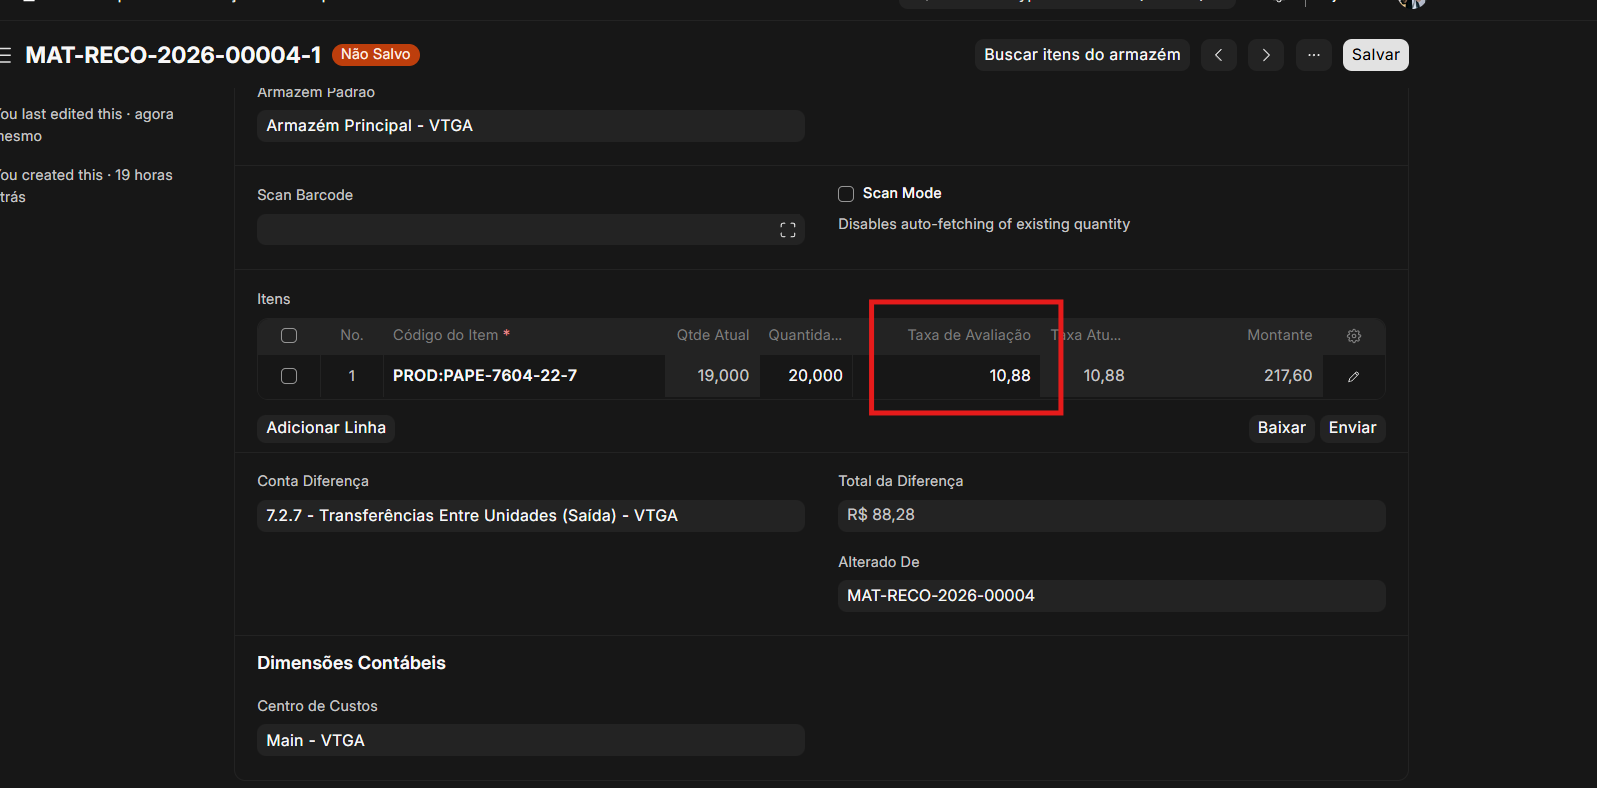Open the Armazém Padrão warehouse field
Screen dimensions: 1597x788
coord(530,126)
